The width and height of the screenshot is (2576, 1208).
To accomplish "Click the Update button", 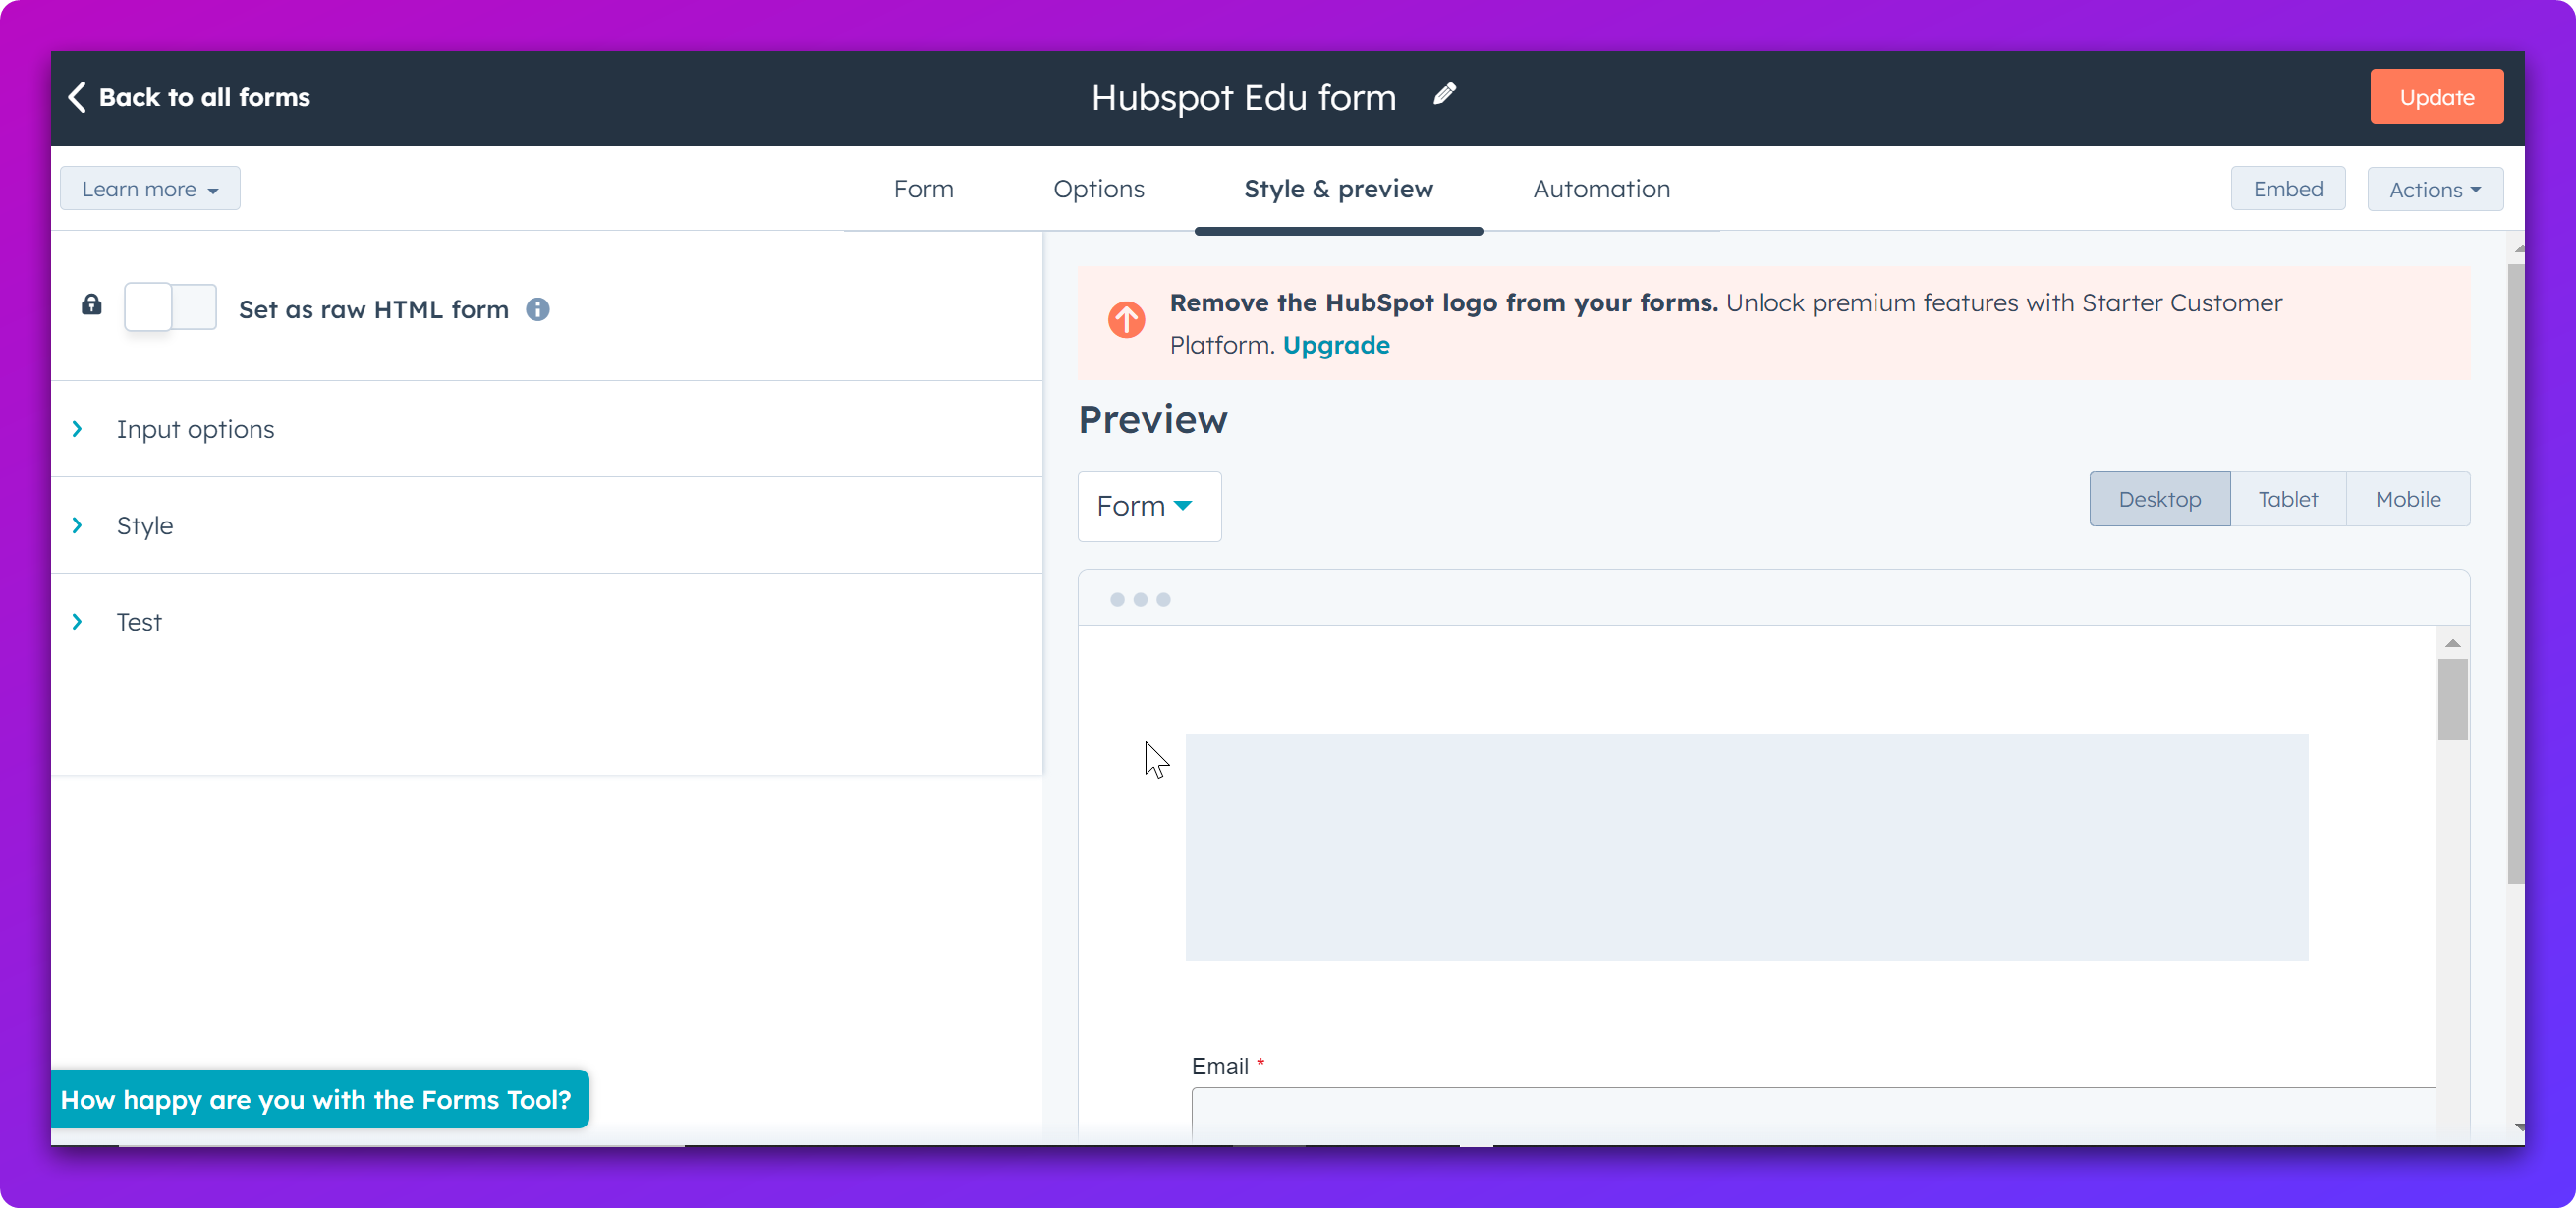I will (2436, 97).
